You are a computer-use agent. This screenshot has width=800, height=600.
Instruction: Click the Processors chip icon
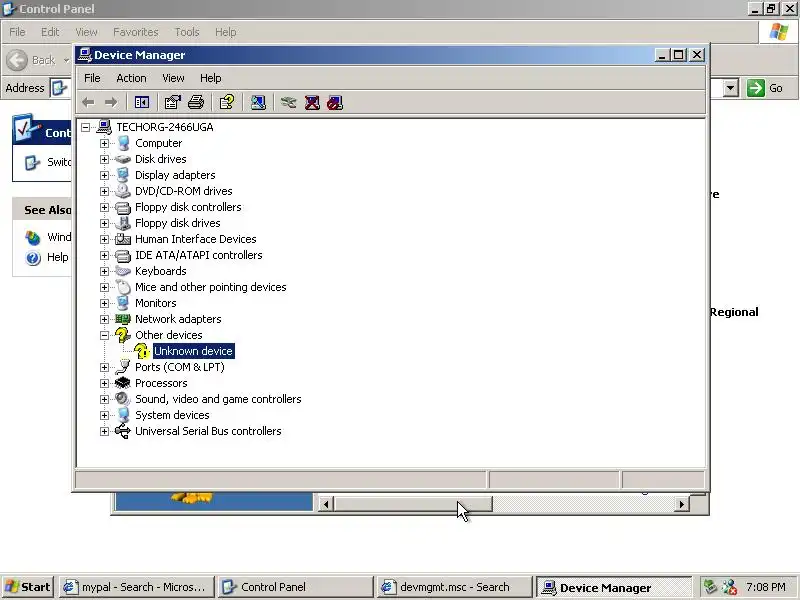(122, 383)
